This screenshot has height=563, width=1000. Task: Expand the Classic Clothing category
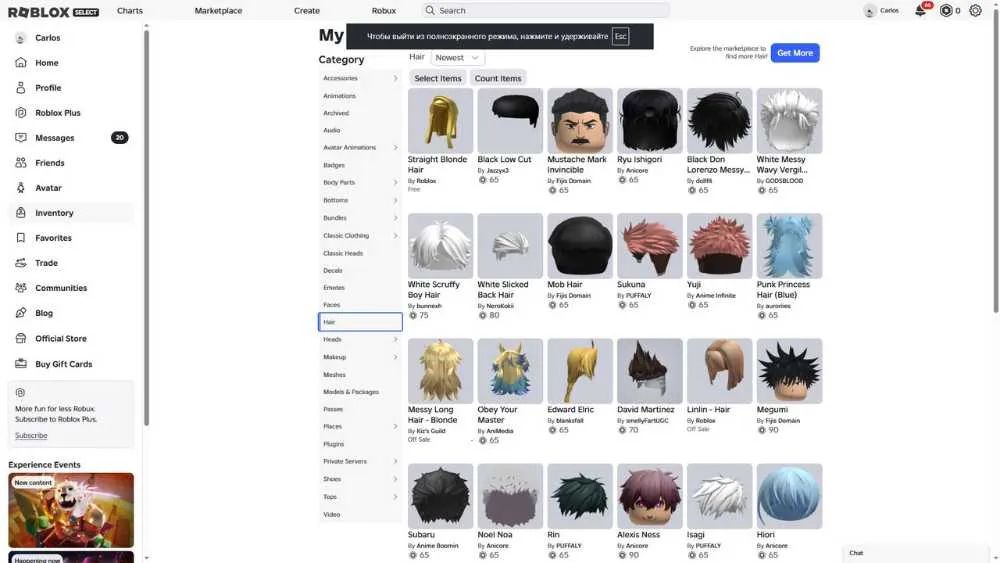pos(395,236)
